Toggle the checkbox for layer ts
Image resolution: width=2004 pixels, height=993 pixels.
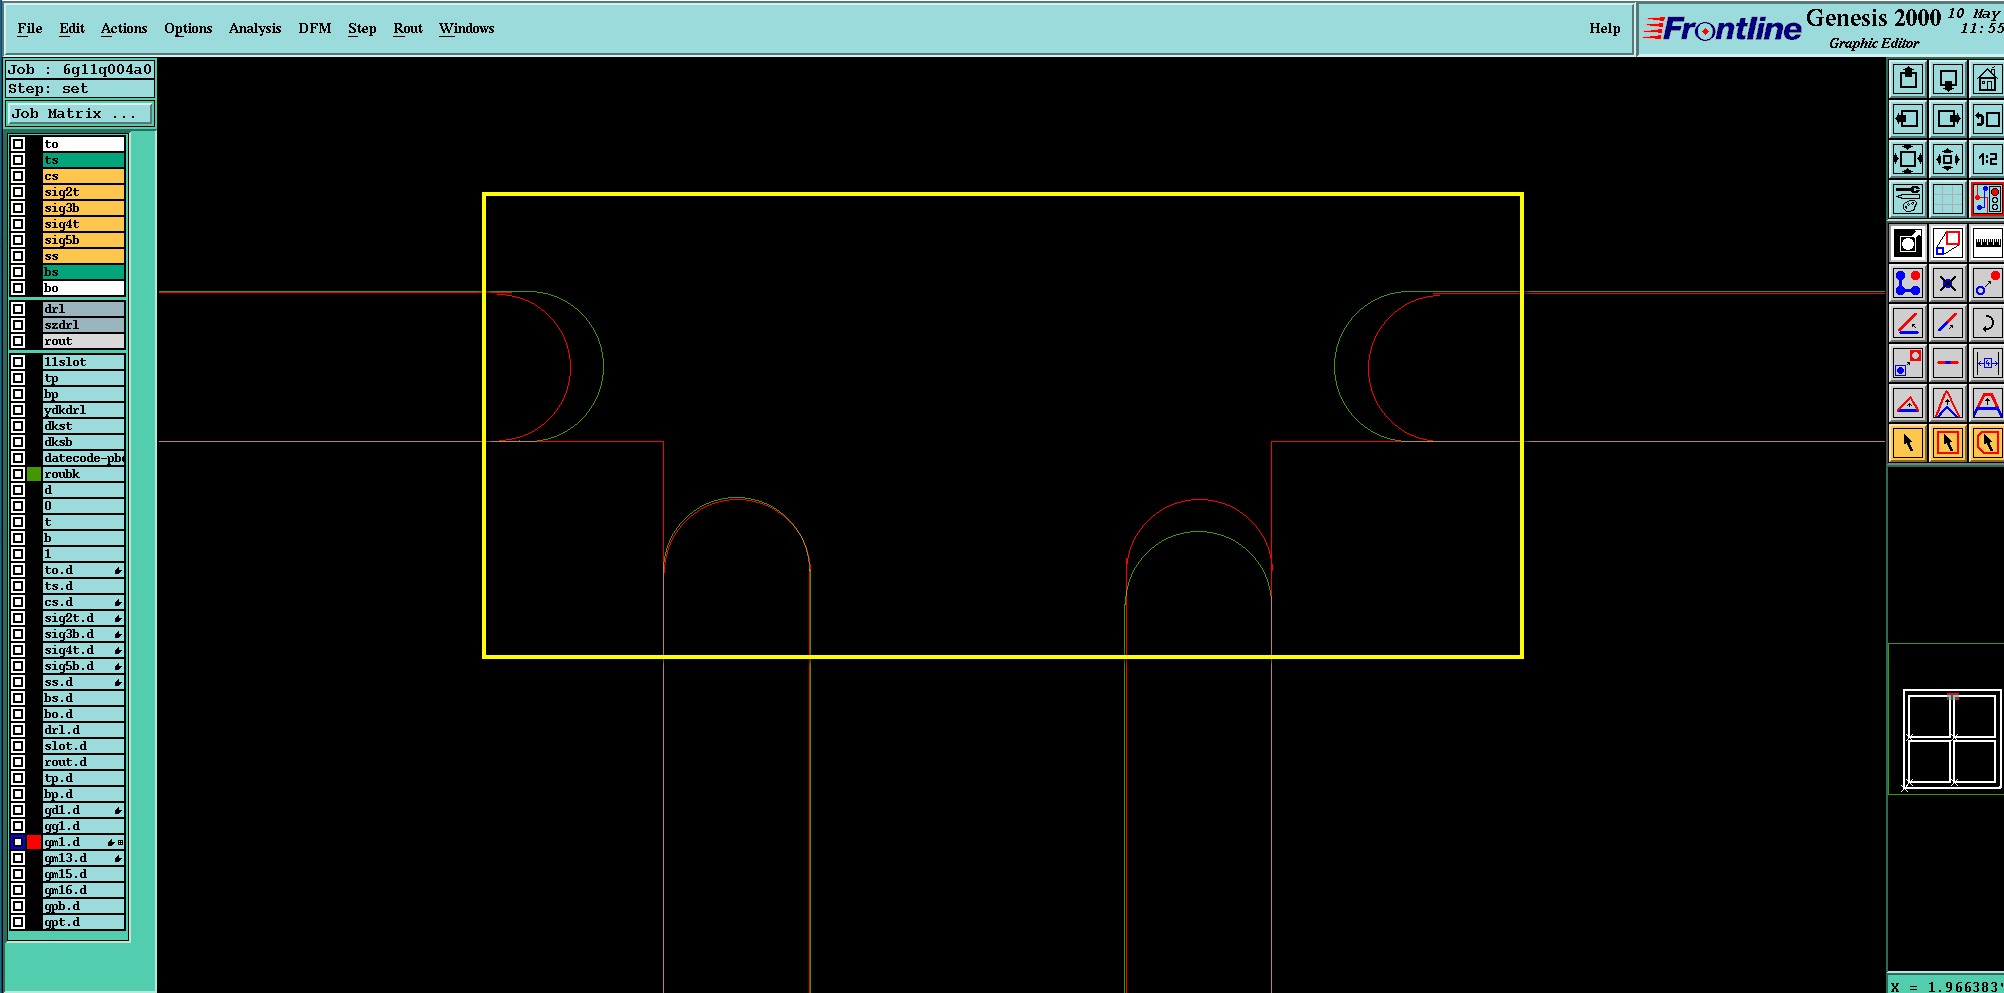coord(18,160)
